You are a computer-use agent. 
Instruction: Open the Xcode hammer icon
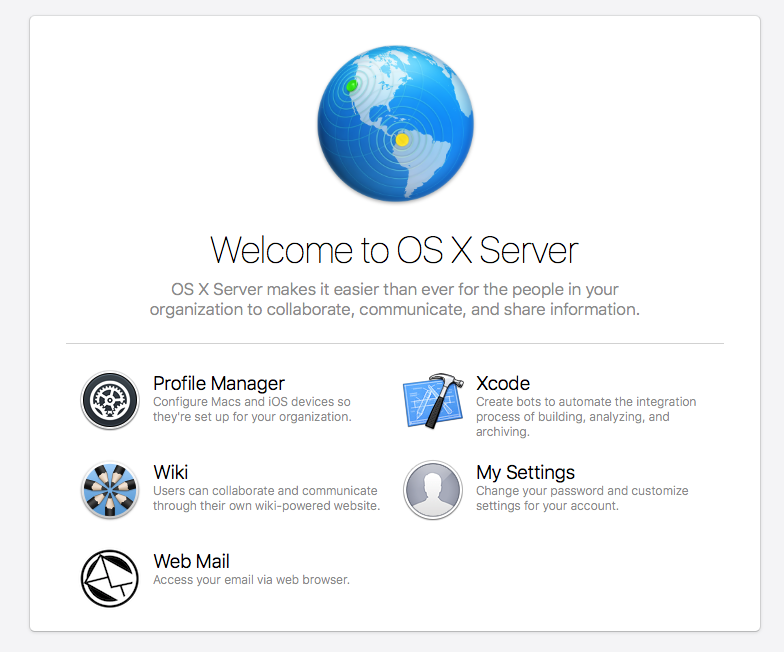[433, 400]
